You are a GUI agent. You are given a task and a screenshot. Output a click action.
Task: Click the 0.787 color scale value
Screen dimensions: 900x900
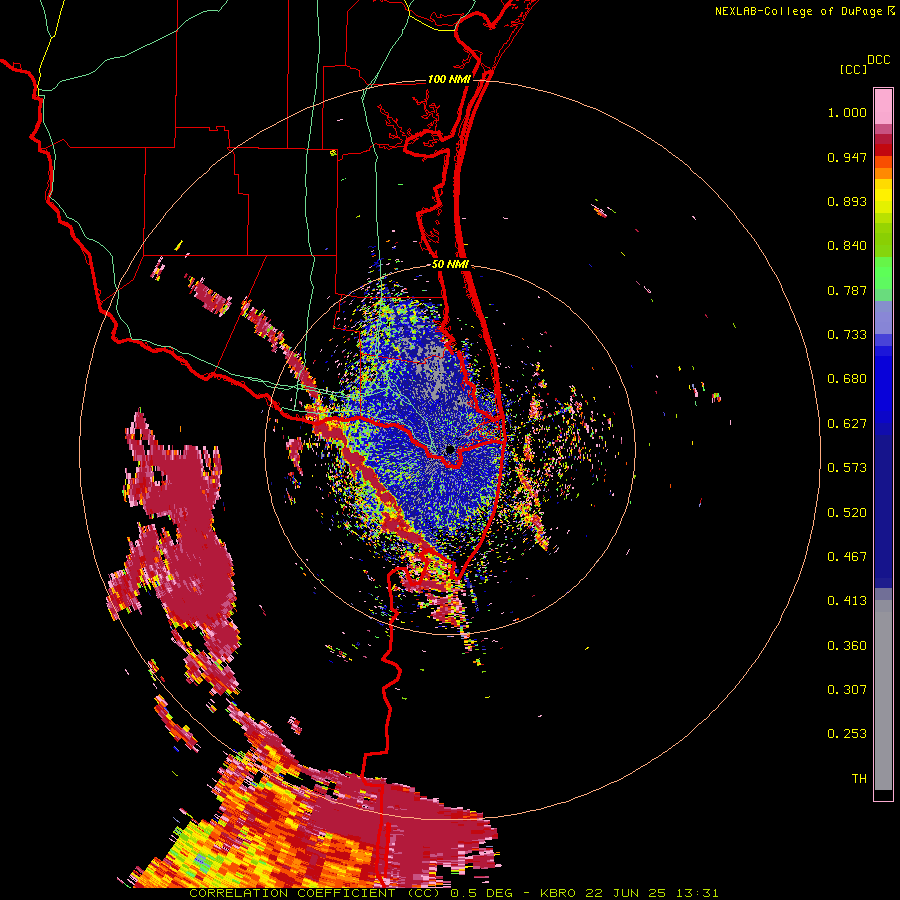pos(847,290)
